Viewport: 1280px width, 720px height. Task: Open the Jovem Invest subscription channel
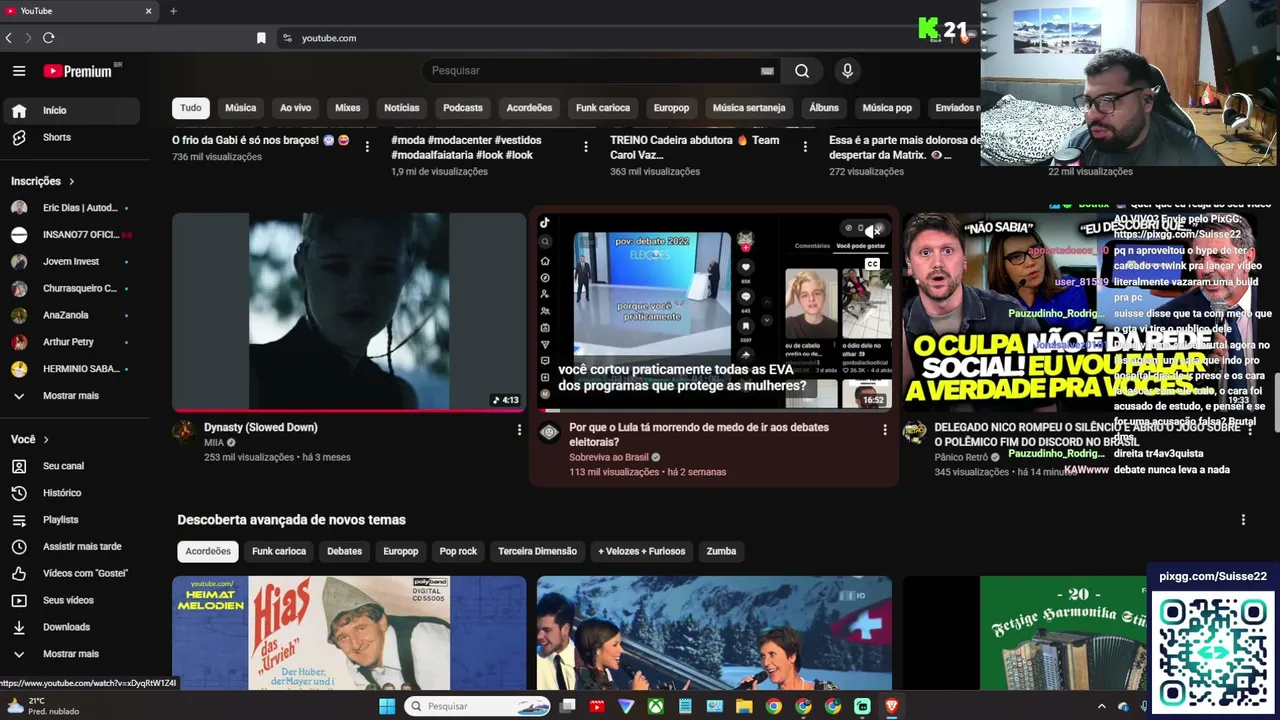coord(70,262)
